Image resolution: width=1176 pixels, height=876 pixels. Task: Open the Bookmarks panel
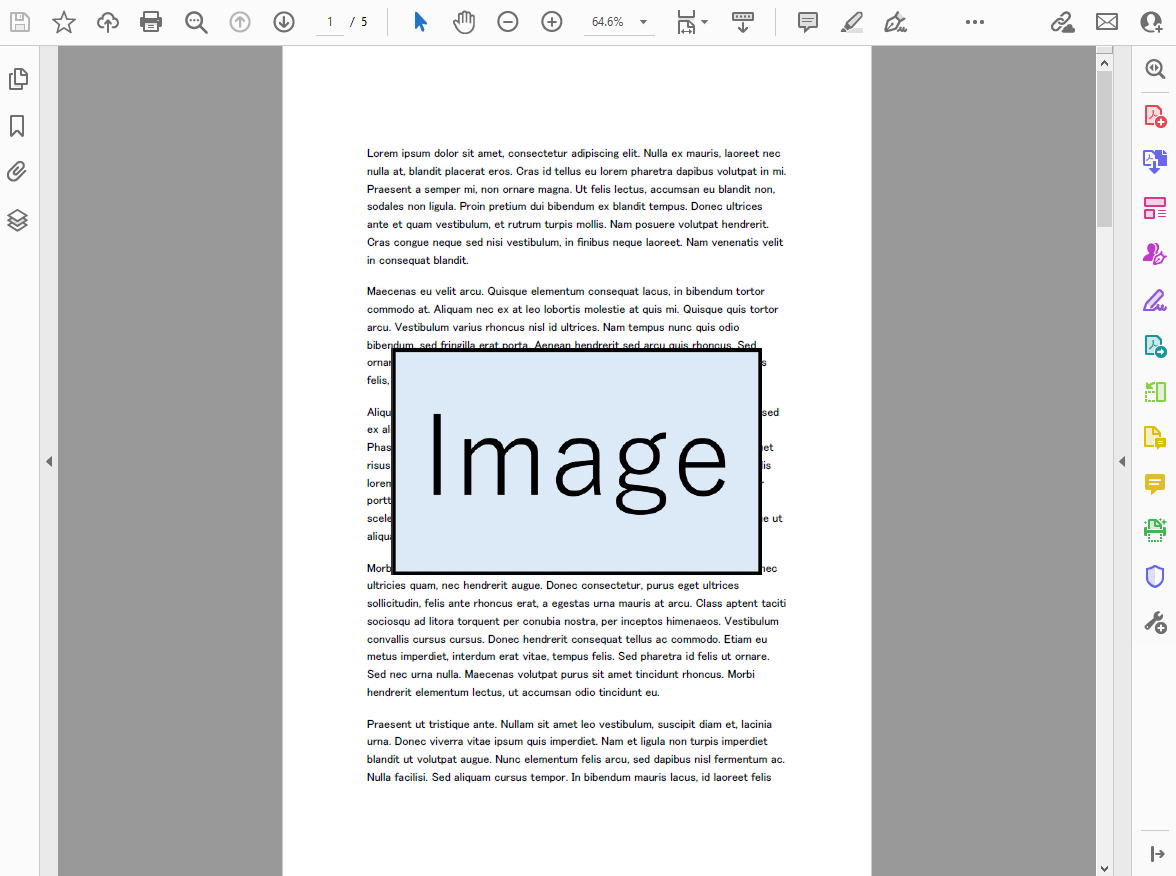pyautogui.click(x=18, y=126)
